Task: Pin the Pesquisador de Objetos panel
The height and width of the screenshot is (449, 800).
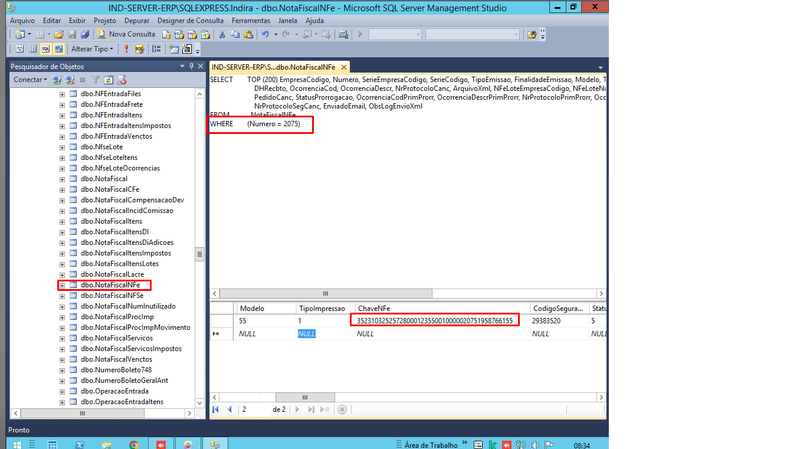Action: tap(191, 66)
